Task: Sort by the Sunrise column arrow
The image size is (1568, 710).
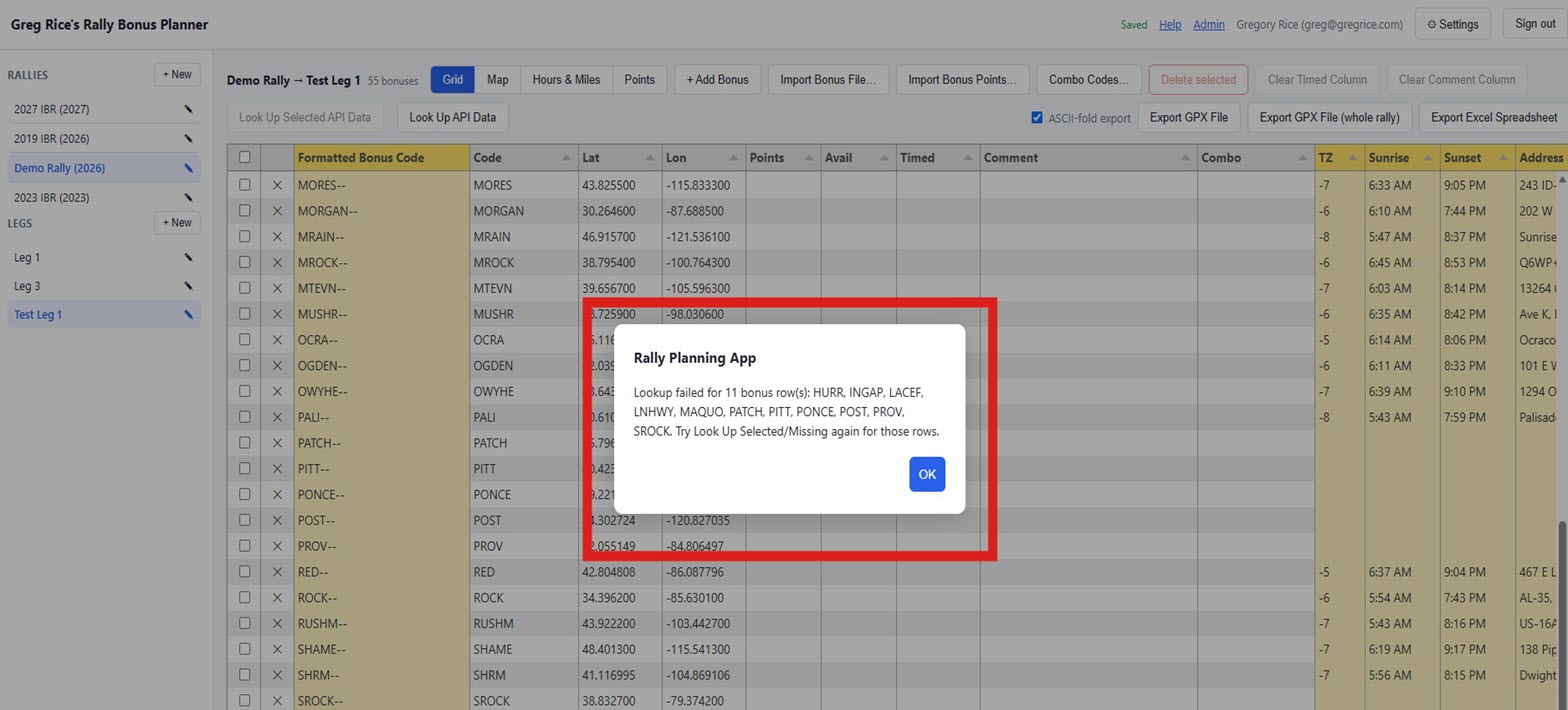Action: point(1427,158)
